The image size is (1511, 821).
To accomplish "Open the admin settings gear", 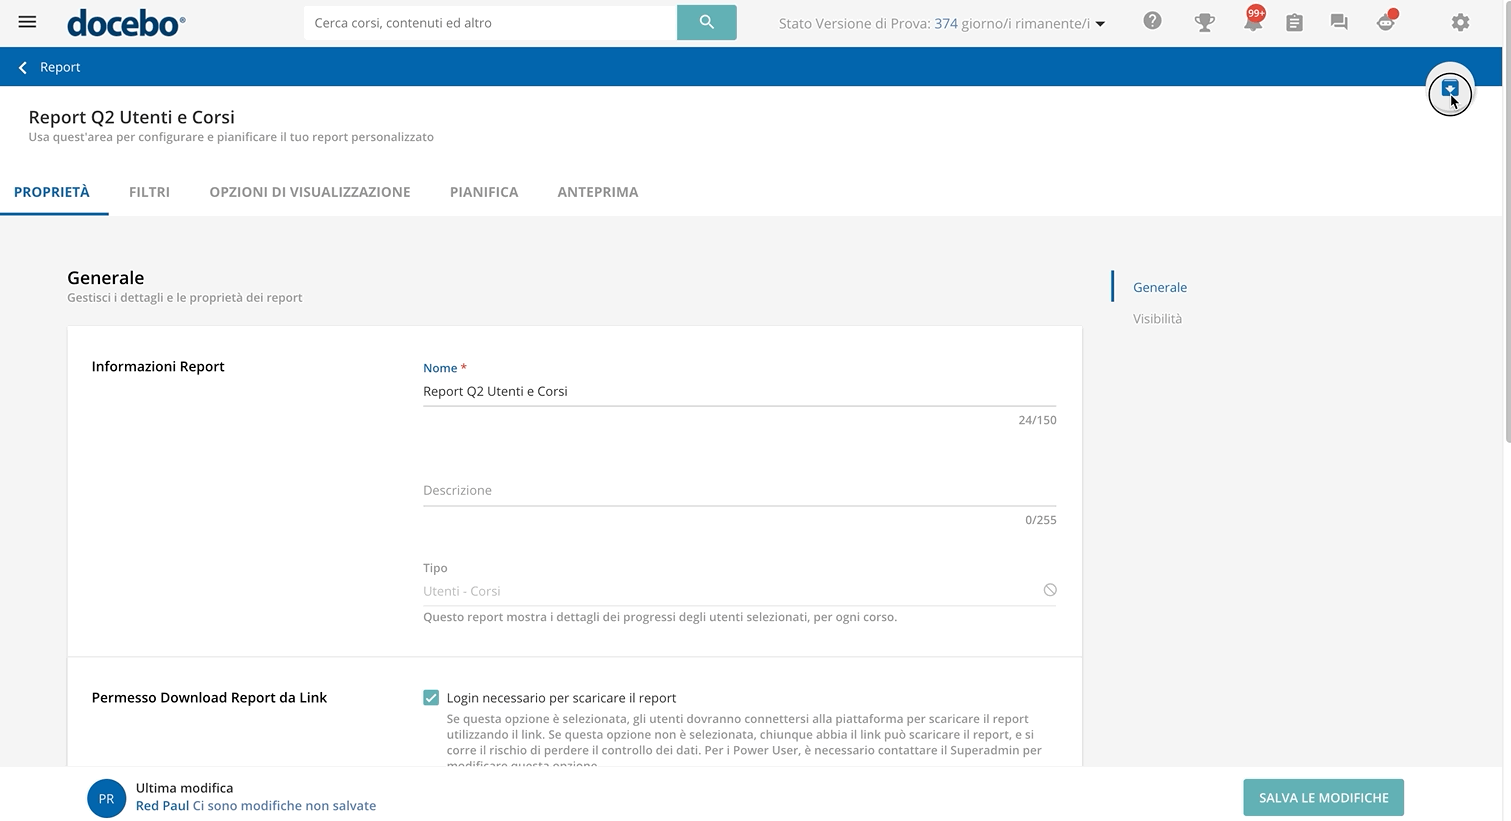I will [x=1460, y=22].
